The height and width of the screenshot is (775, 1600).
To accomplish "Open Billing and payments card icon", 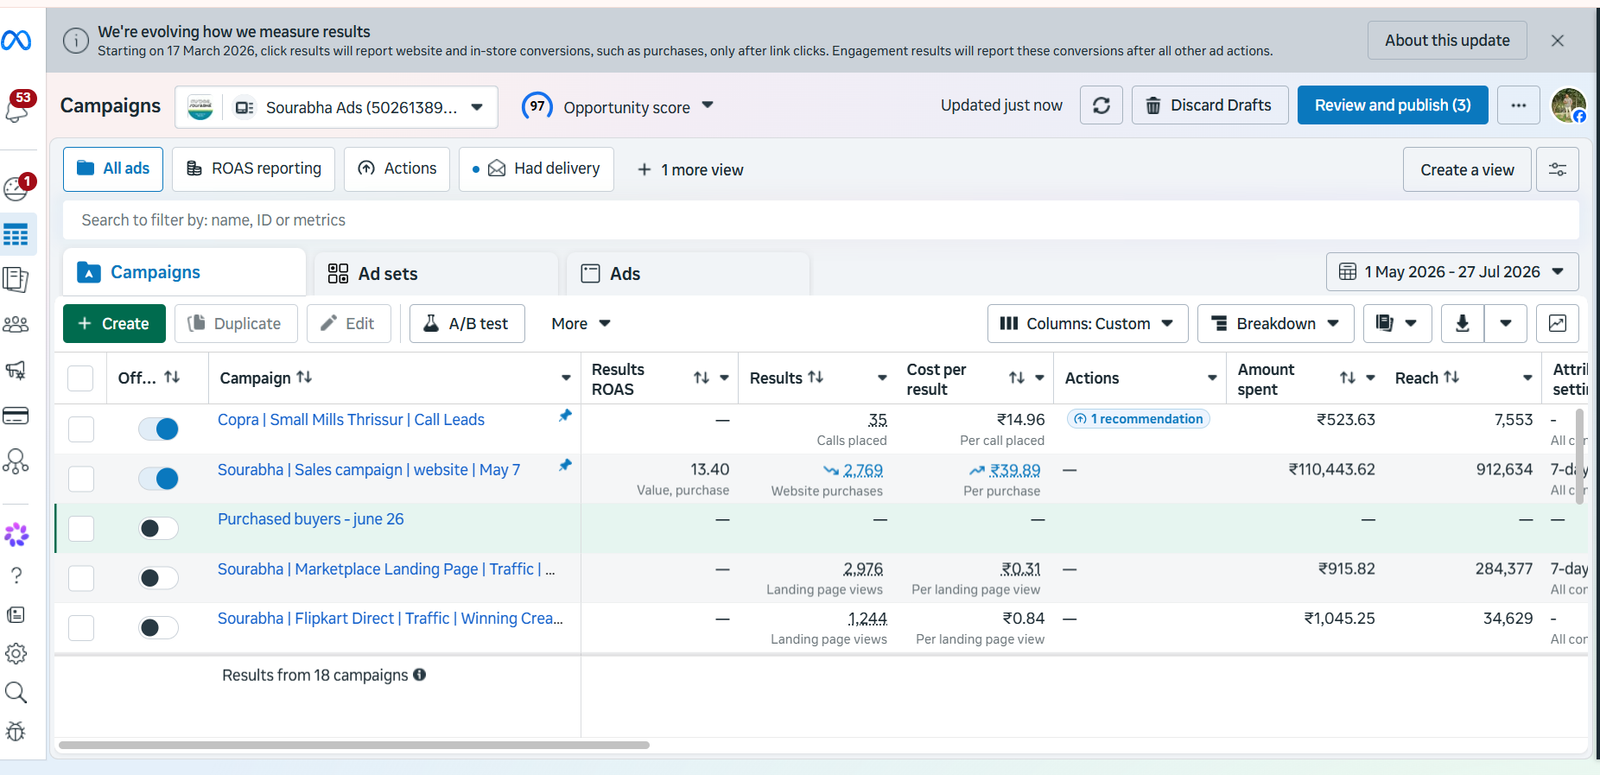I will click(16, 415).
